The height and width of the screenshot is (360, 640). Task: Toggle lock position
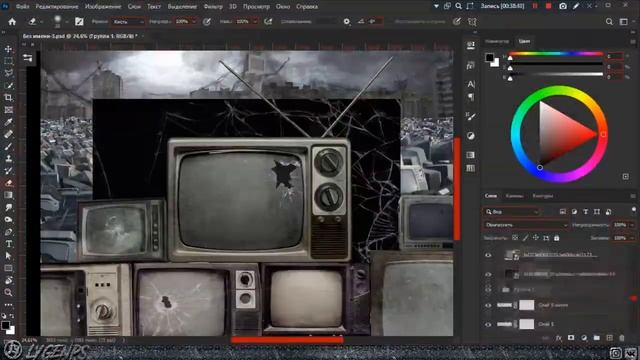[536, 238]
